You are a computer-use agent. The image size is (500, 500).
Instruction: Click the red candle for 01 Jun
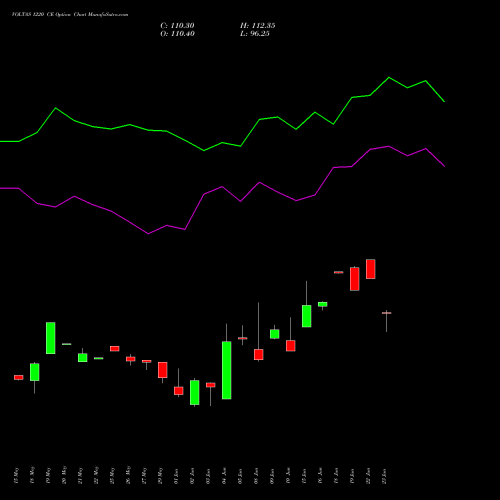(x=179, y=391)
